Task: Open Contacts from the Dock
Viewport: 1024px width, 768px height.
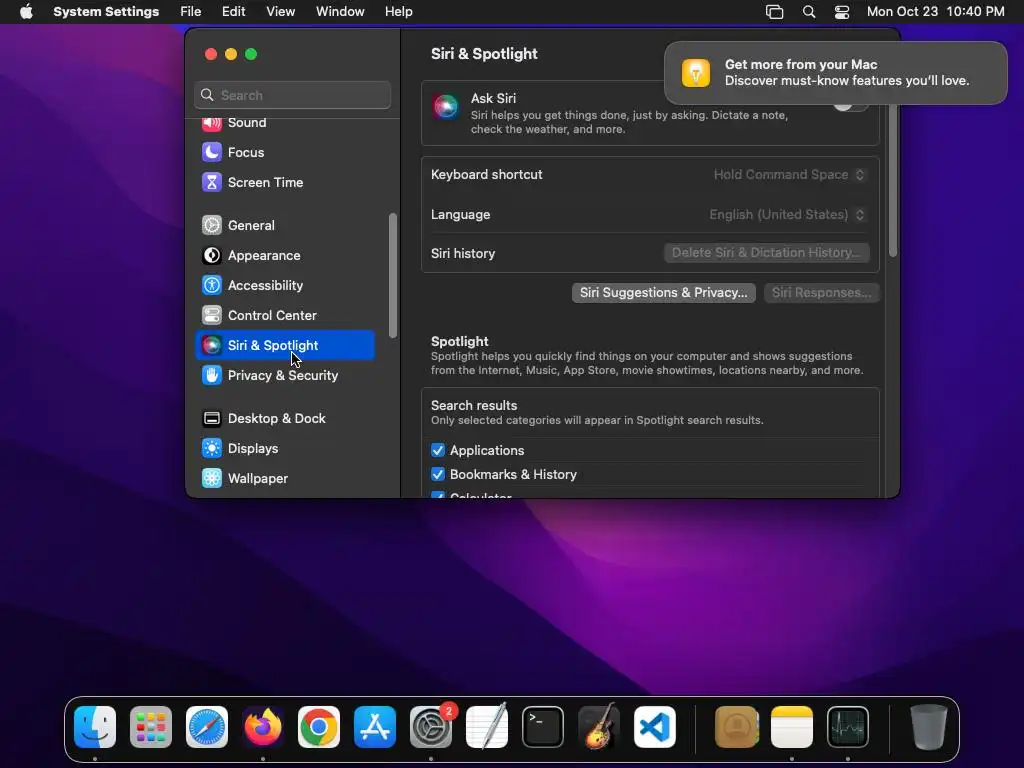Action: (737, 727)
